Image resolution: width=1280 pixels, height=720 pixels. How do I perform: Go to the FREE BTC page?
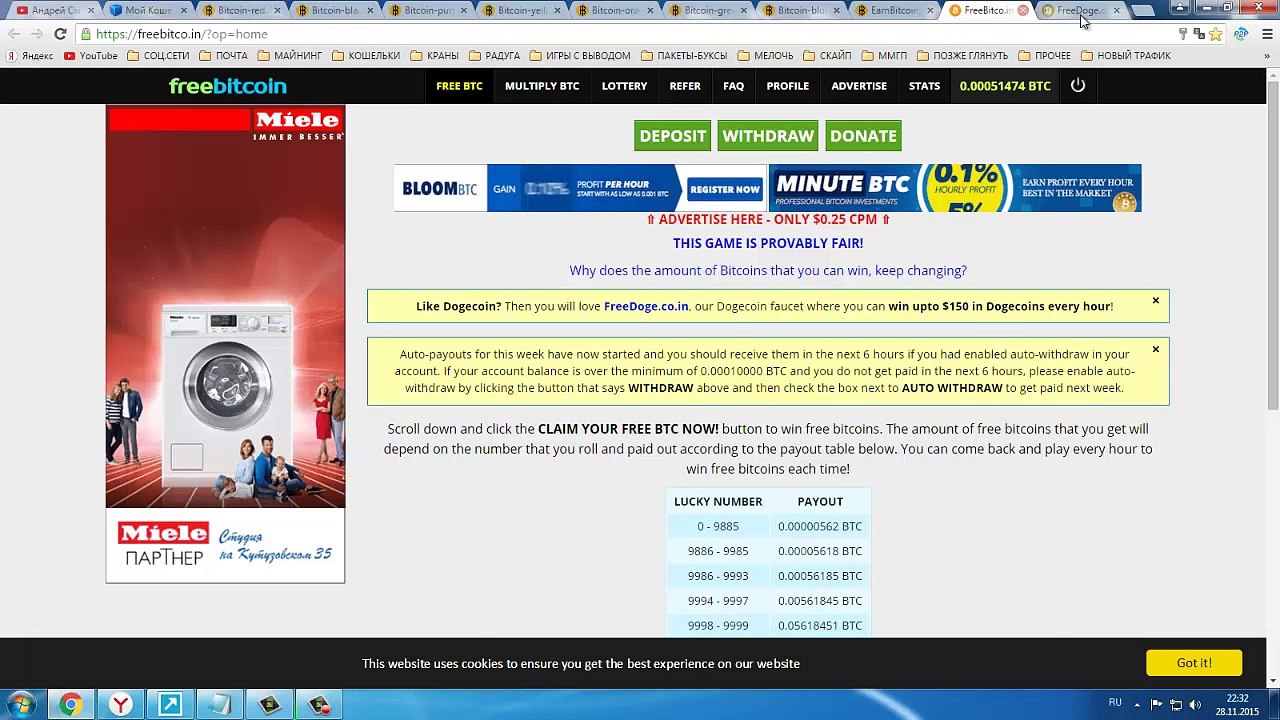(x=459, y=86)
